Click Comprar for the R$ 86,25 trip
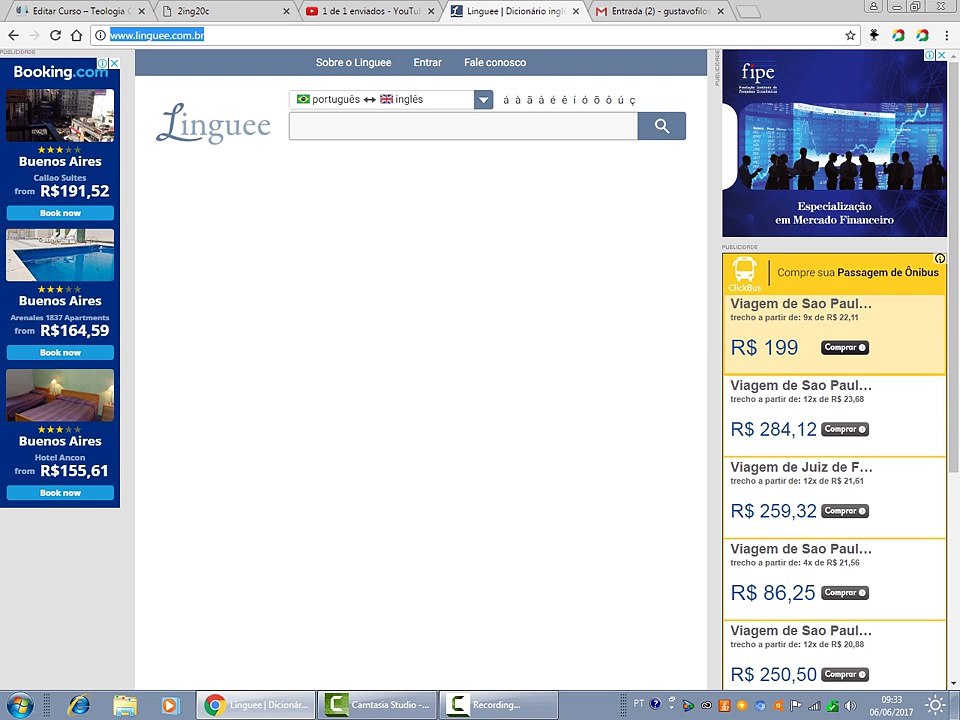Viewport: 960px width, 720px height. pos(844,593)
